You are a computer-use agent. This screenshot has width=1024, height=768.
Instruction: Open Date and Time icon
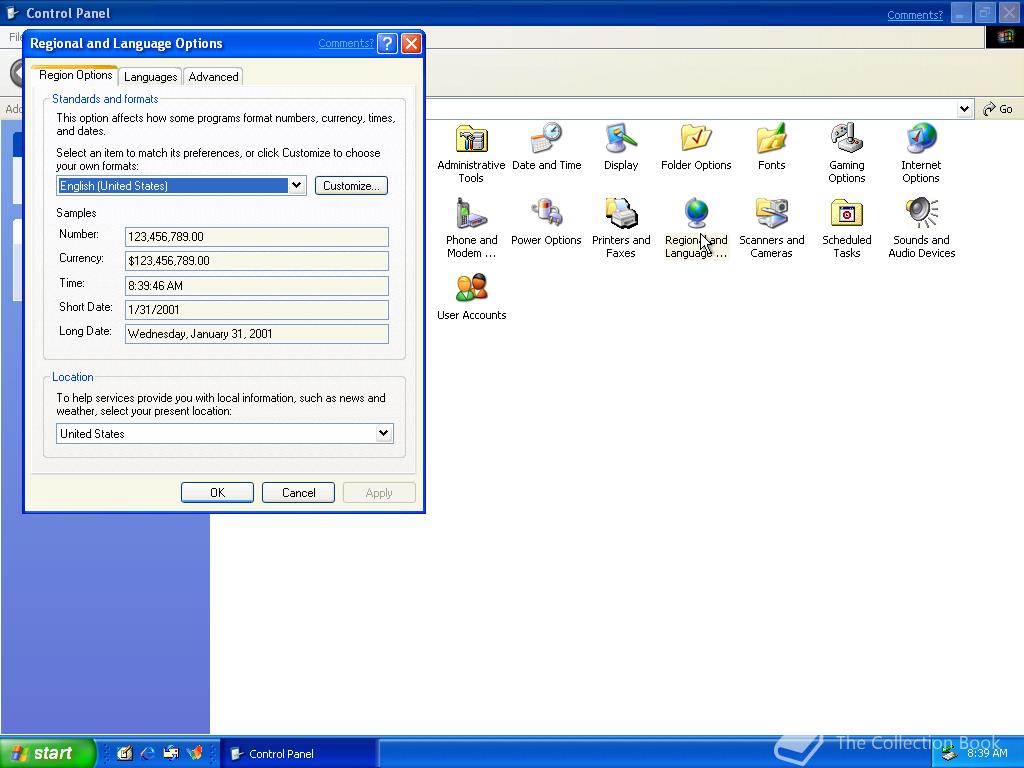(x=547, y=137)
